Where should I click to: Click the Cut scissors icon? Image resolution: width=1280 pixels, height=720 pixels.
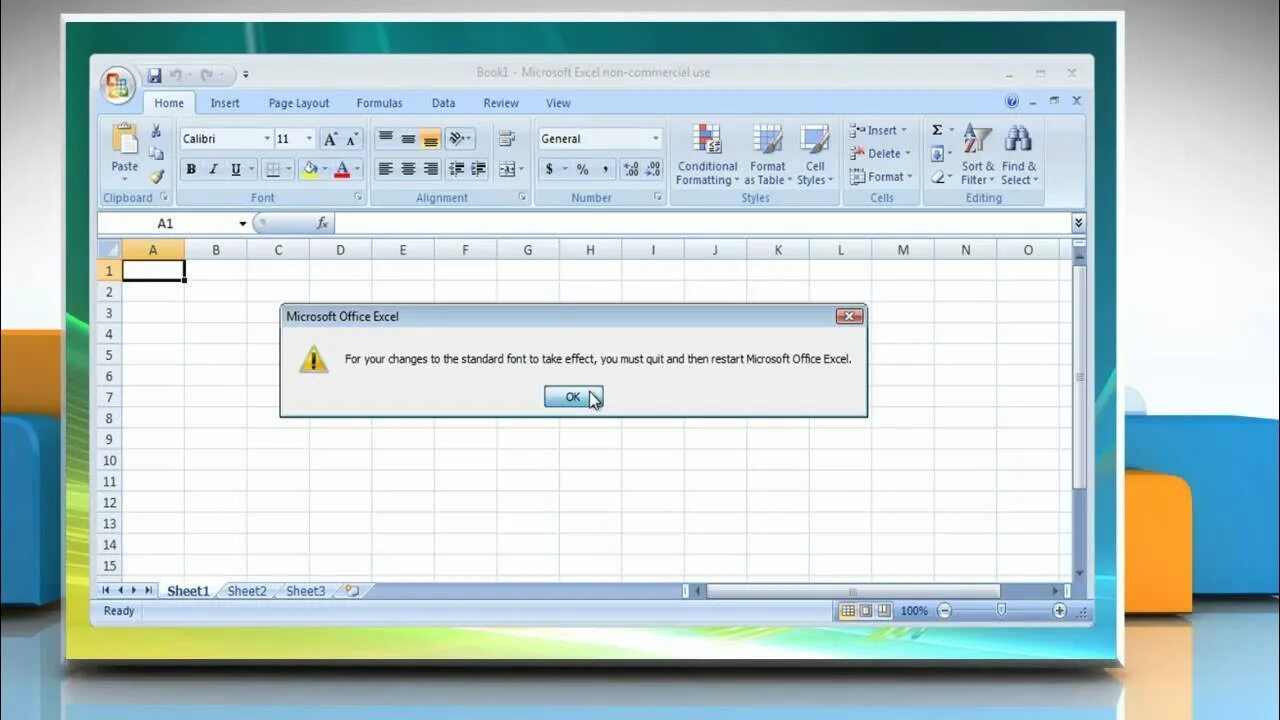pos(156,131)
